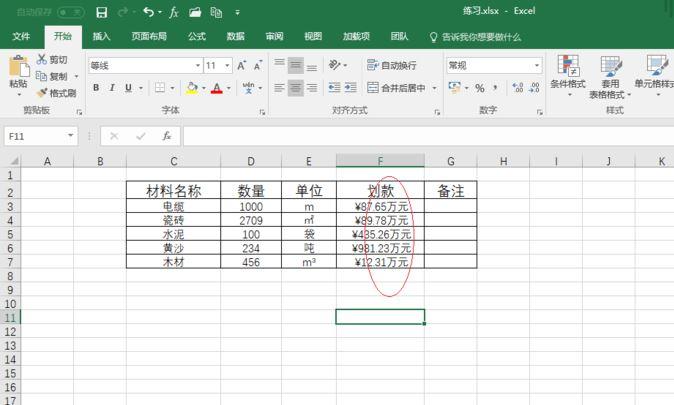This screenshot has width=674, height=405.
Task: Open the Formulas (公式) tab
Action: point(196,37)
